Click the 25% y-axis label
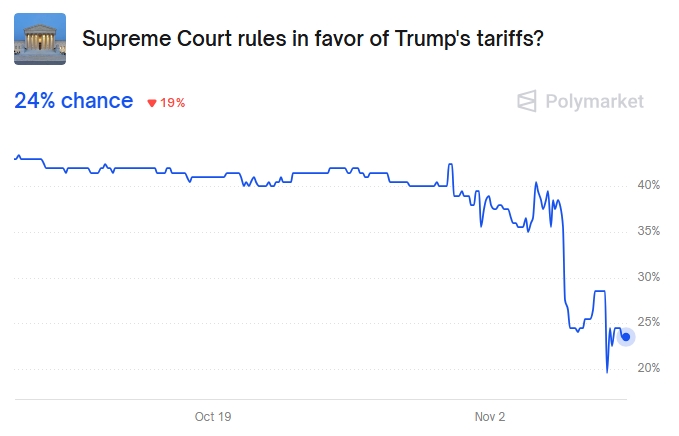Viewport: 679px width, 436px height. 648,322
